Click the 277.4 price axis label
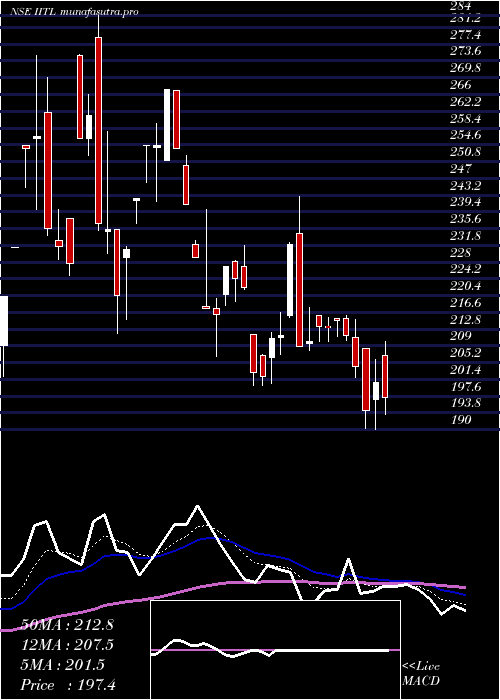500x700 pixels. pos(465,34)
